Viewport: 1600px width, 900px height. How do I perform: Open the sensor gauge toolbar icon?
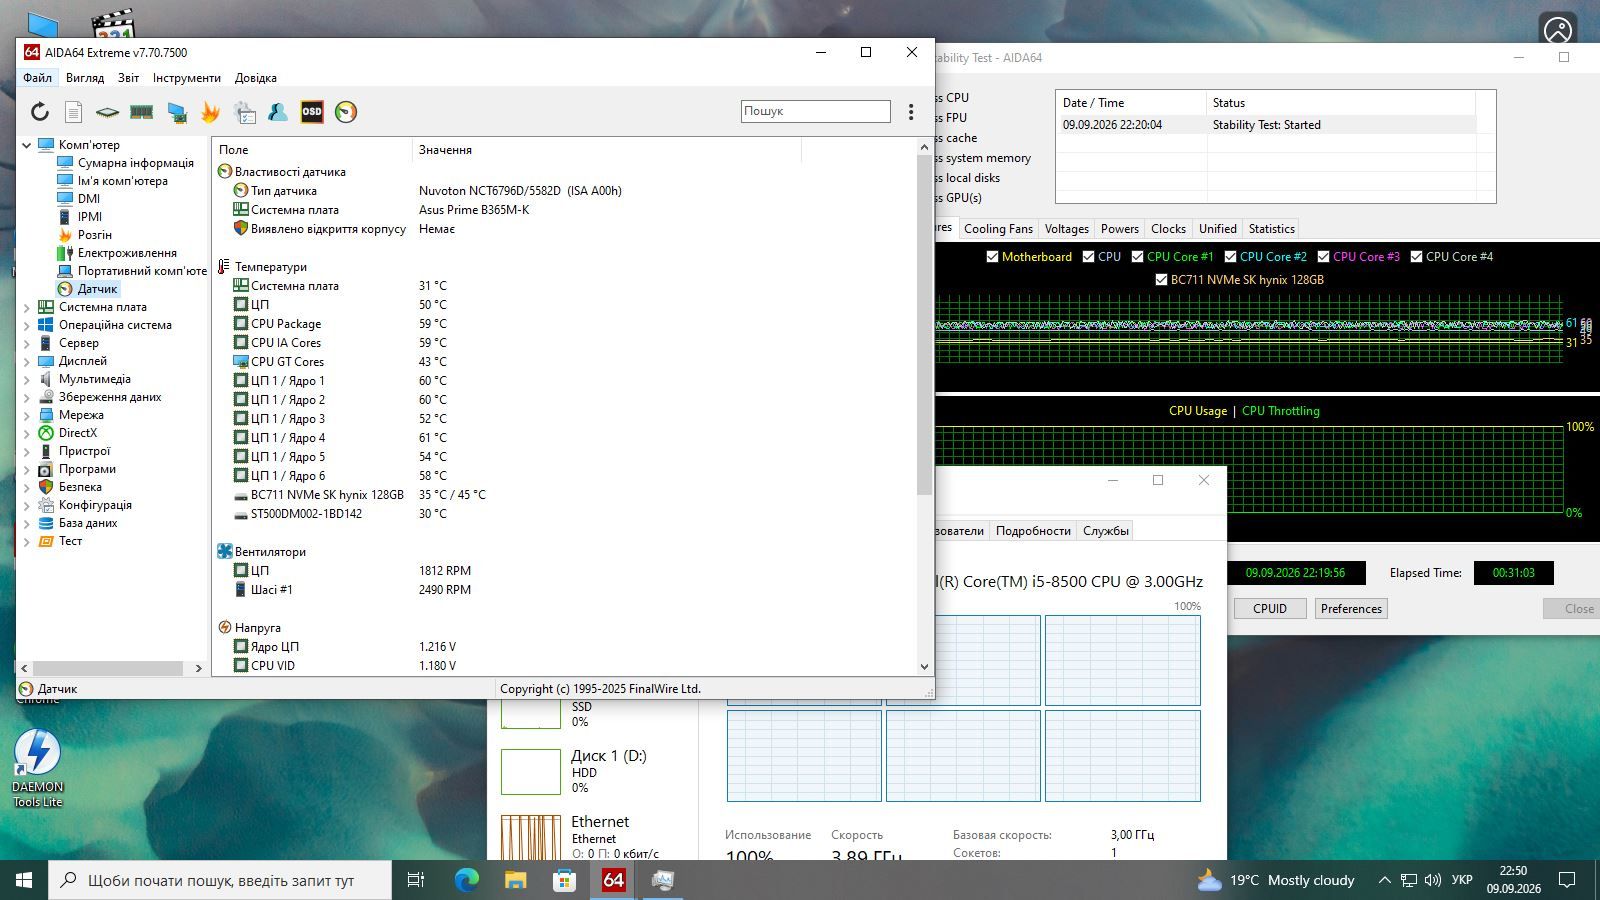346,112
